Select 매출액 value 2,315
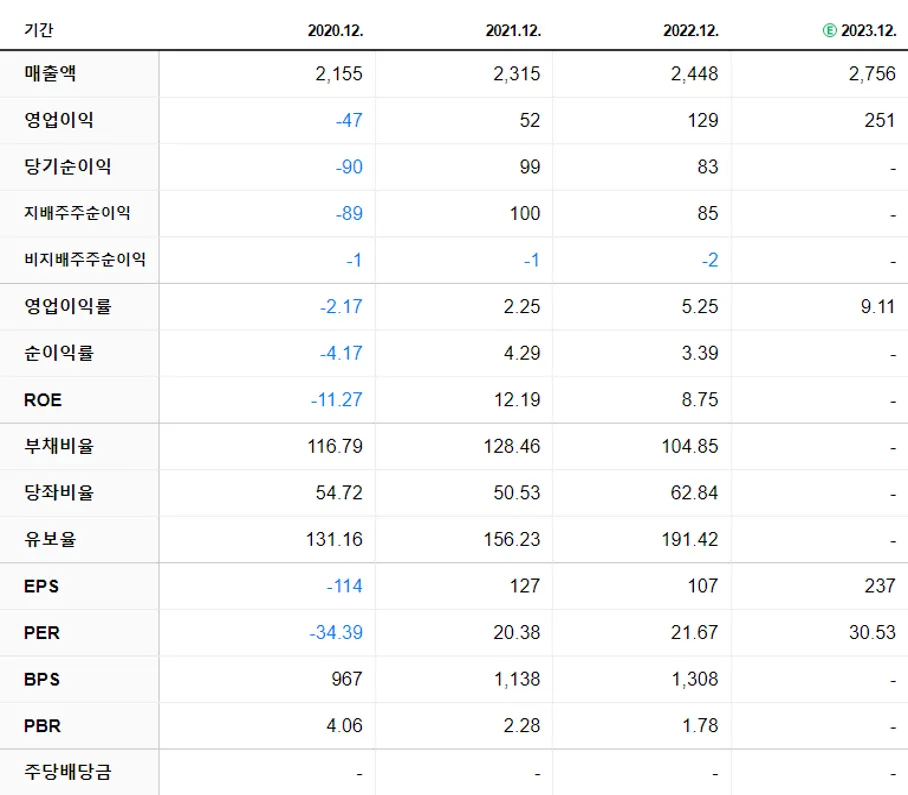The height and width of the screenshot is (795, 908). click(517, 74)
